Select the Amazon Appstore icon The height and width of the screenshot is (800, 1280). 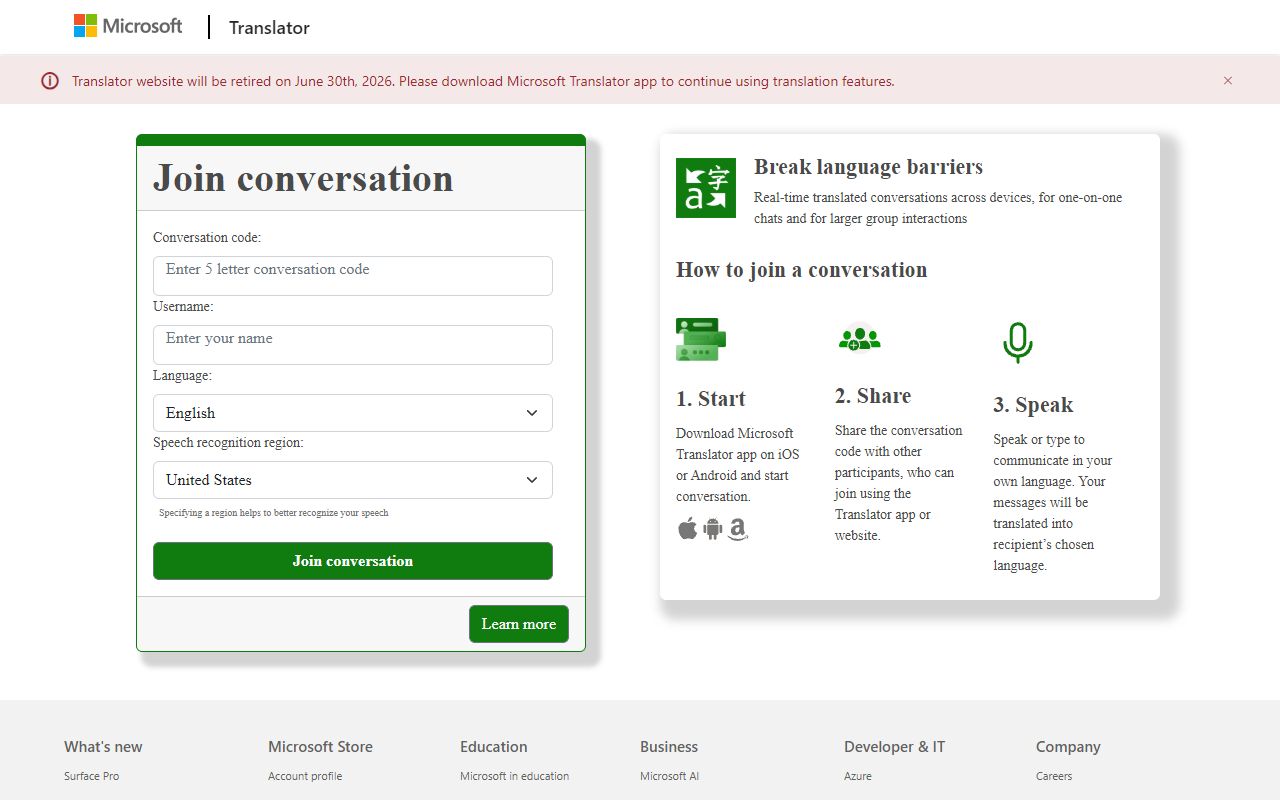coord(737,531)
